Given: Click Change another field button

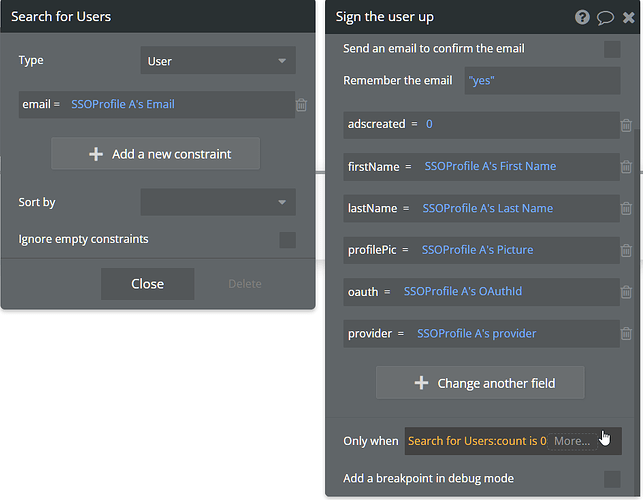Looking at the screenshot, I should pos(480,383).
